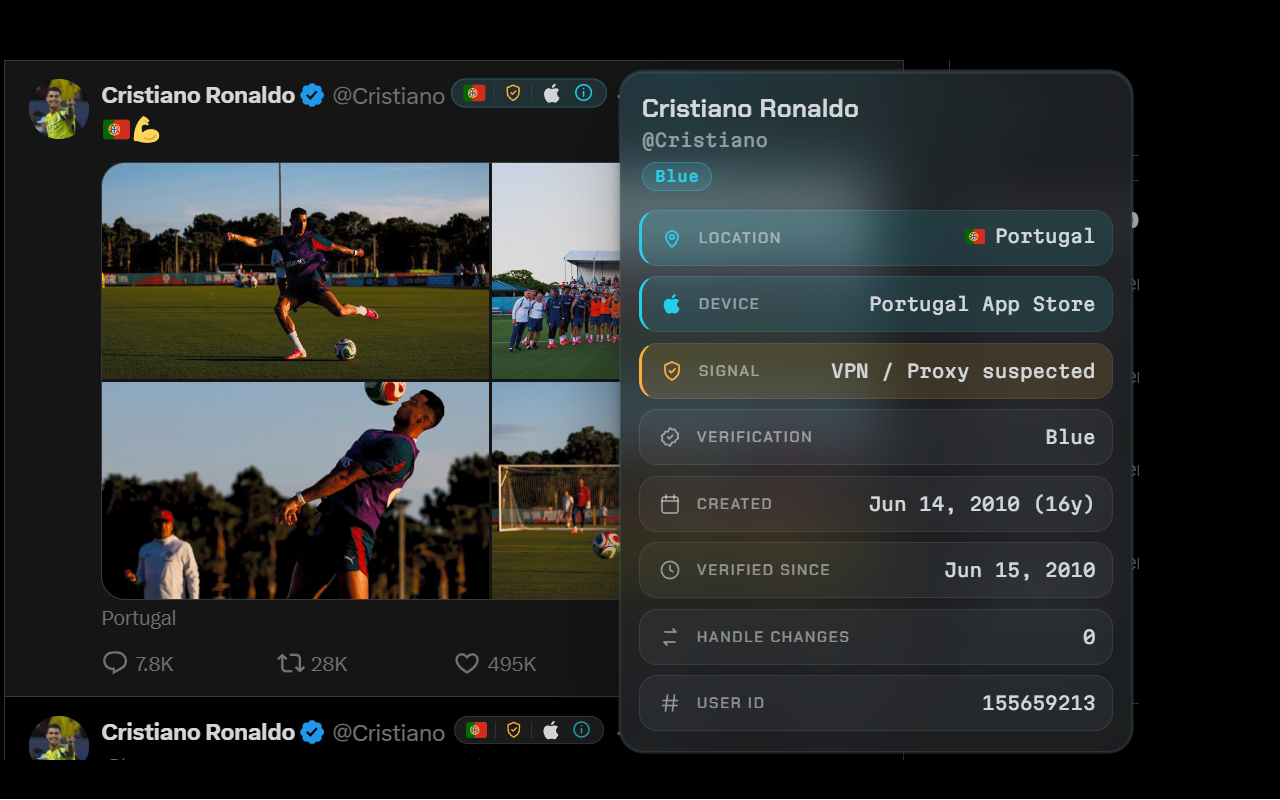Viewport: 1280px width, 800px height.
Task: Click the blue verified checkmark in the top tweet
Action: pos(313,95)
